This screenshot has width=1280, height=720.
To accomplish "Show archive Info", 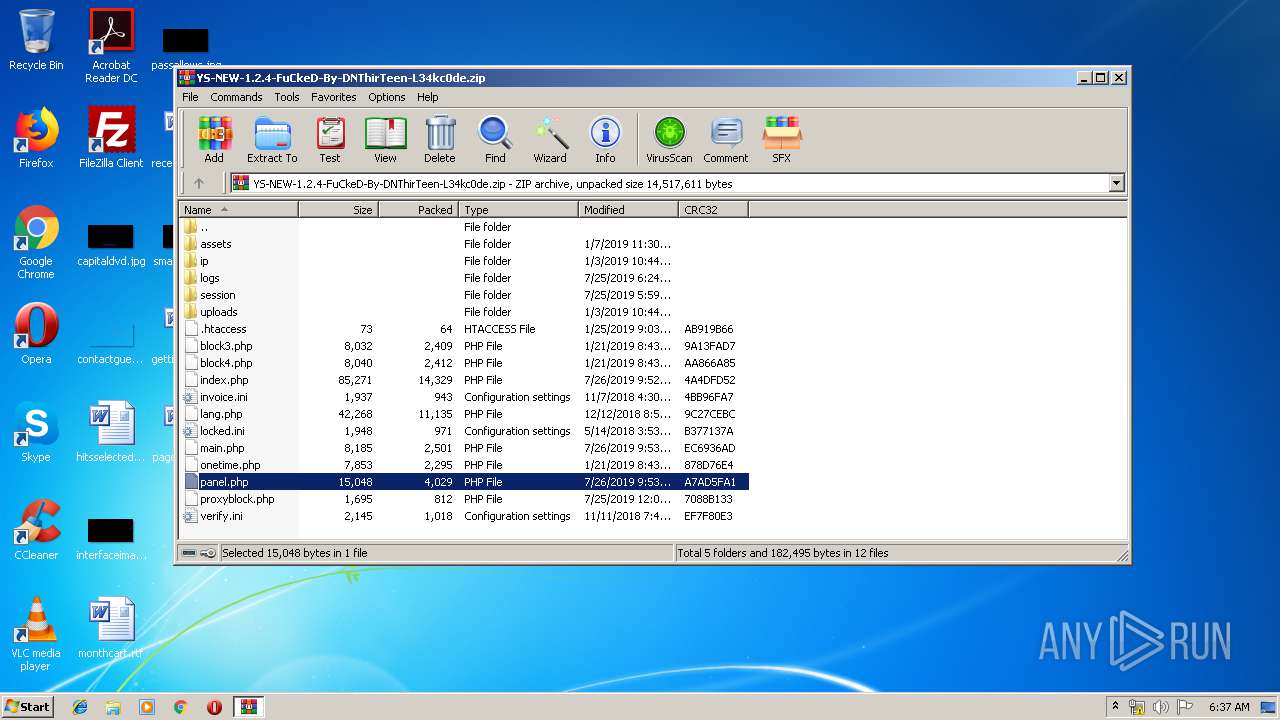I will 605,139.
